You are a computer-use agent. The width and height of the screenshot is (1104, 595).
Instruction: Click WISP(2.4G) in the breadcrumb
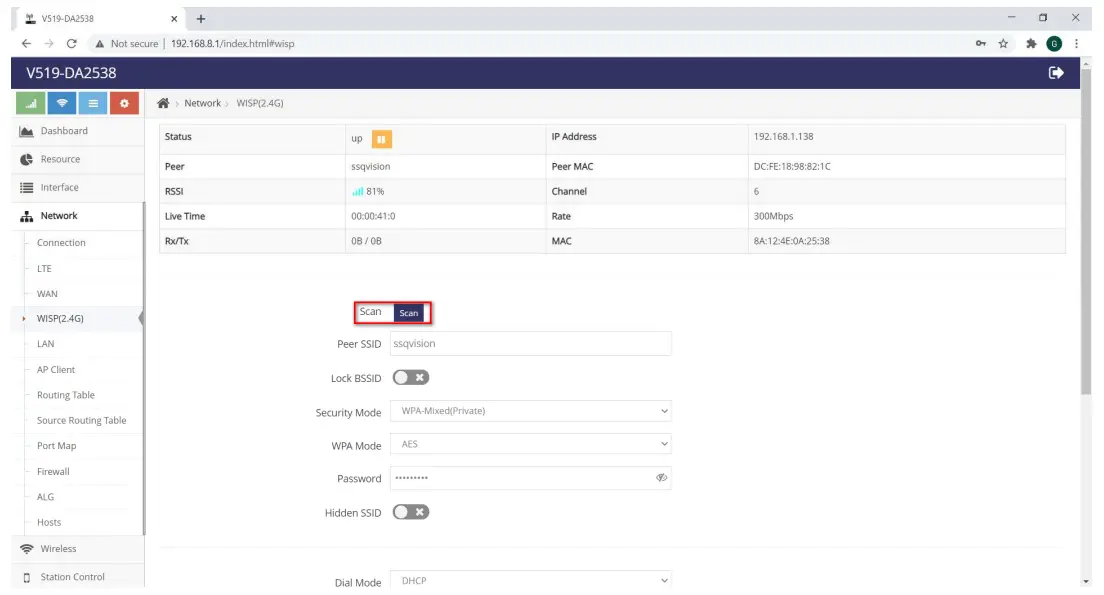[x=260, y=104]
